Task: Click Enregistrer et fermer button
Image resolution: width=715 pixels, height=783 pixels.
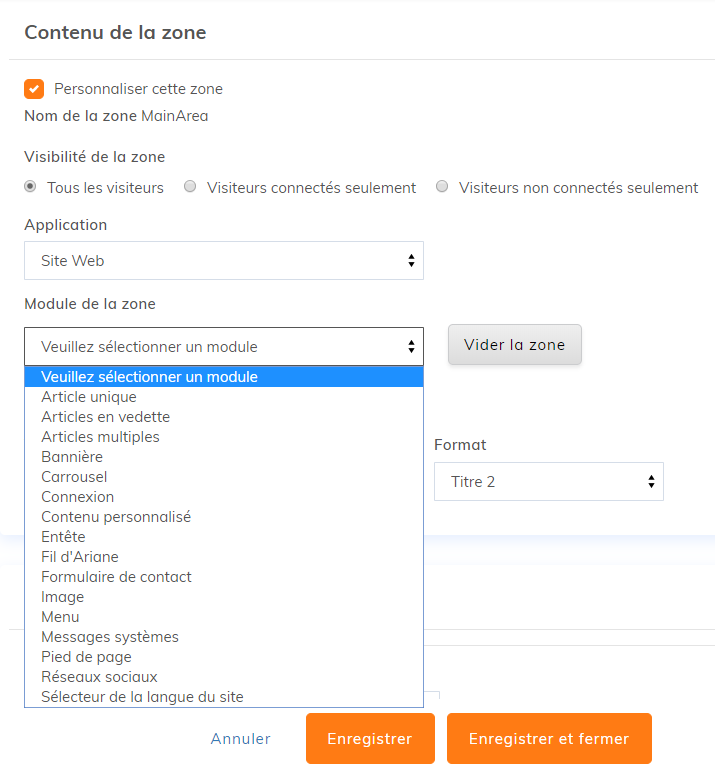Action: [549, 739]
